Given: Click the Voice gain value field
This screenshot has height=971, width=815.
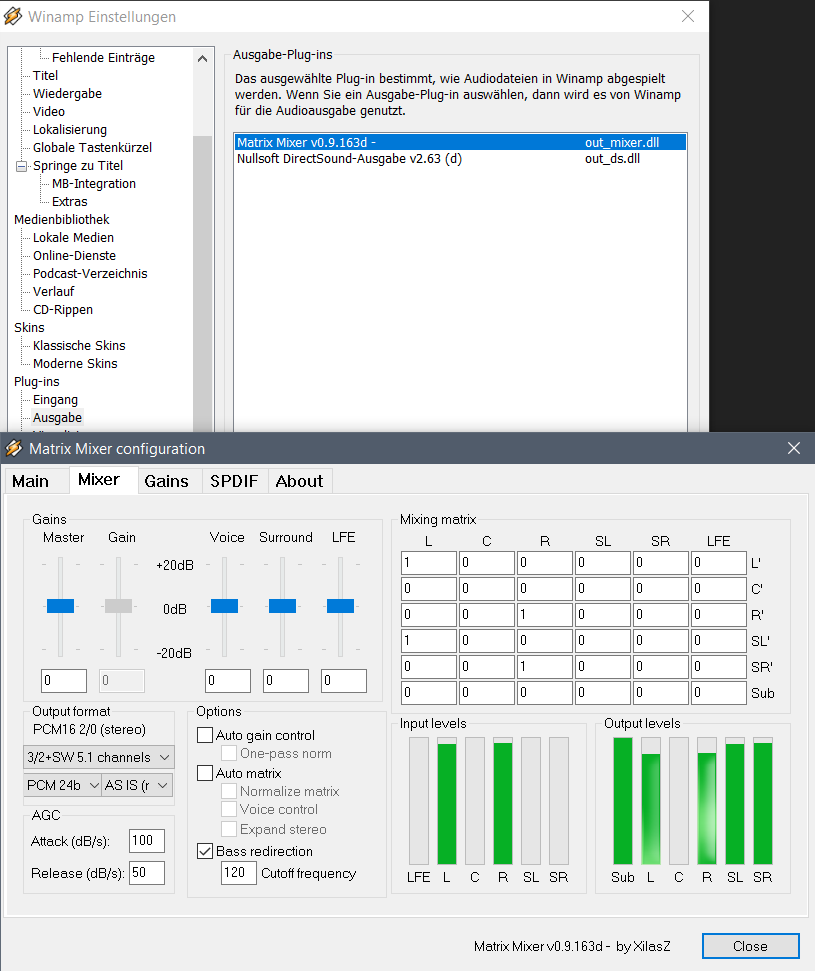Looking at the screenshot, I should (228, 681).
